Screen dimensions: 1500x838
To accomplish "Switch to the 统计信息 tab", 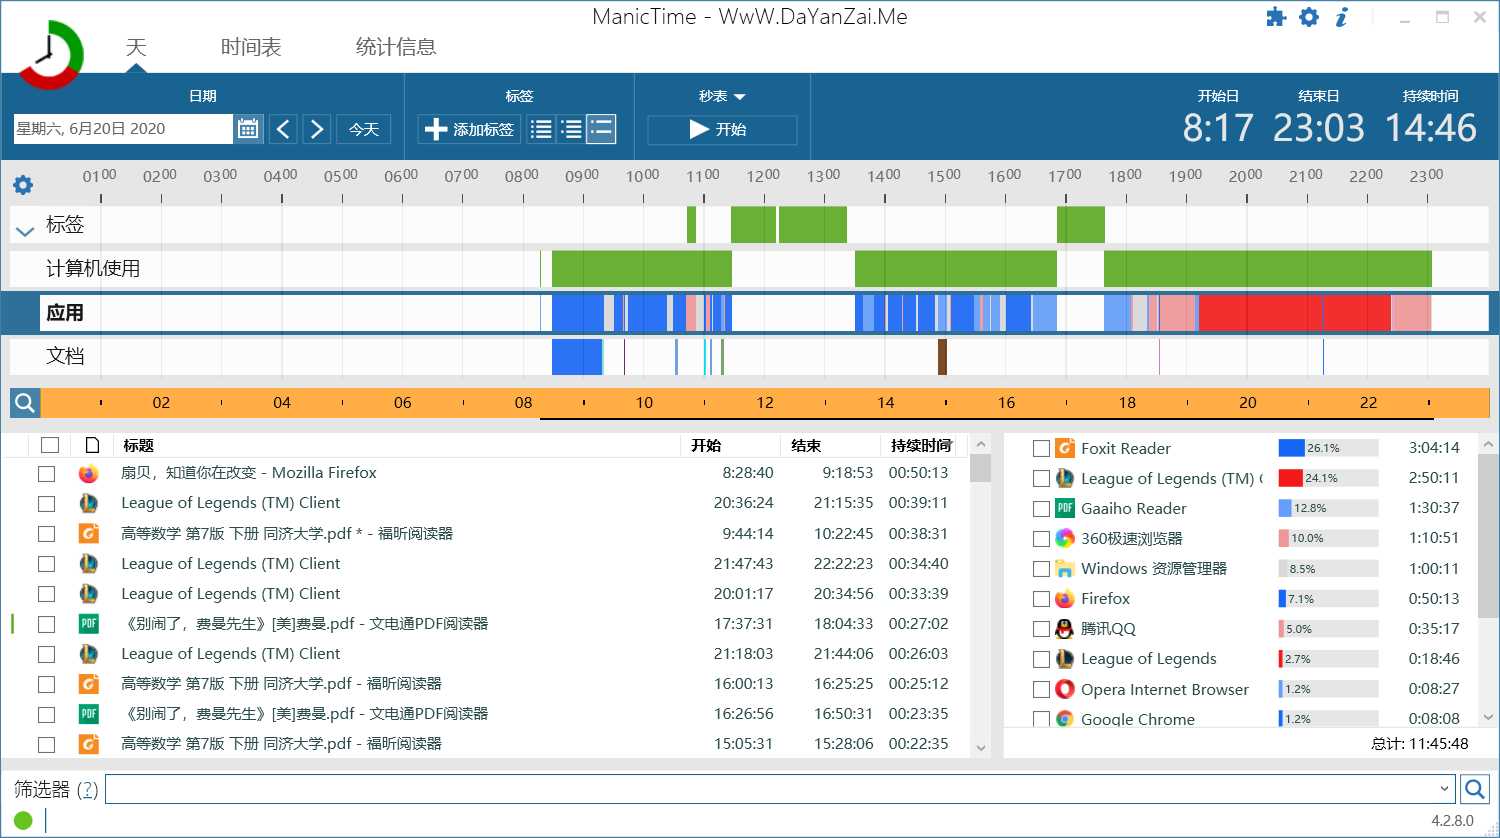I will pyautogui.click(x=396, y=47).
